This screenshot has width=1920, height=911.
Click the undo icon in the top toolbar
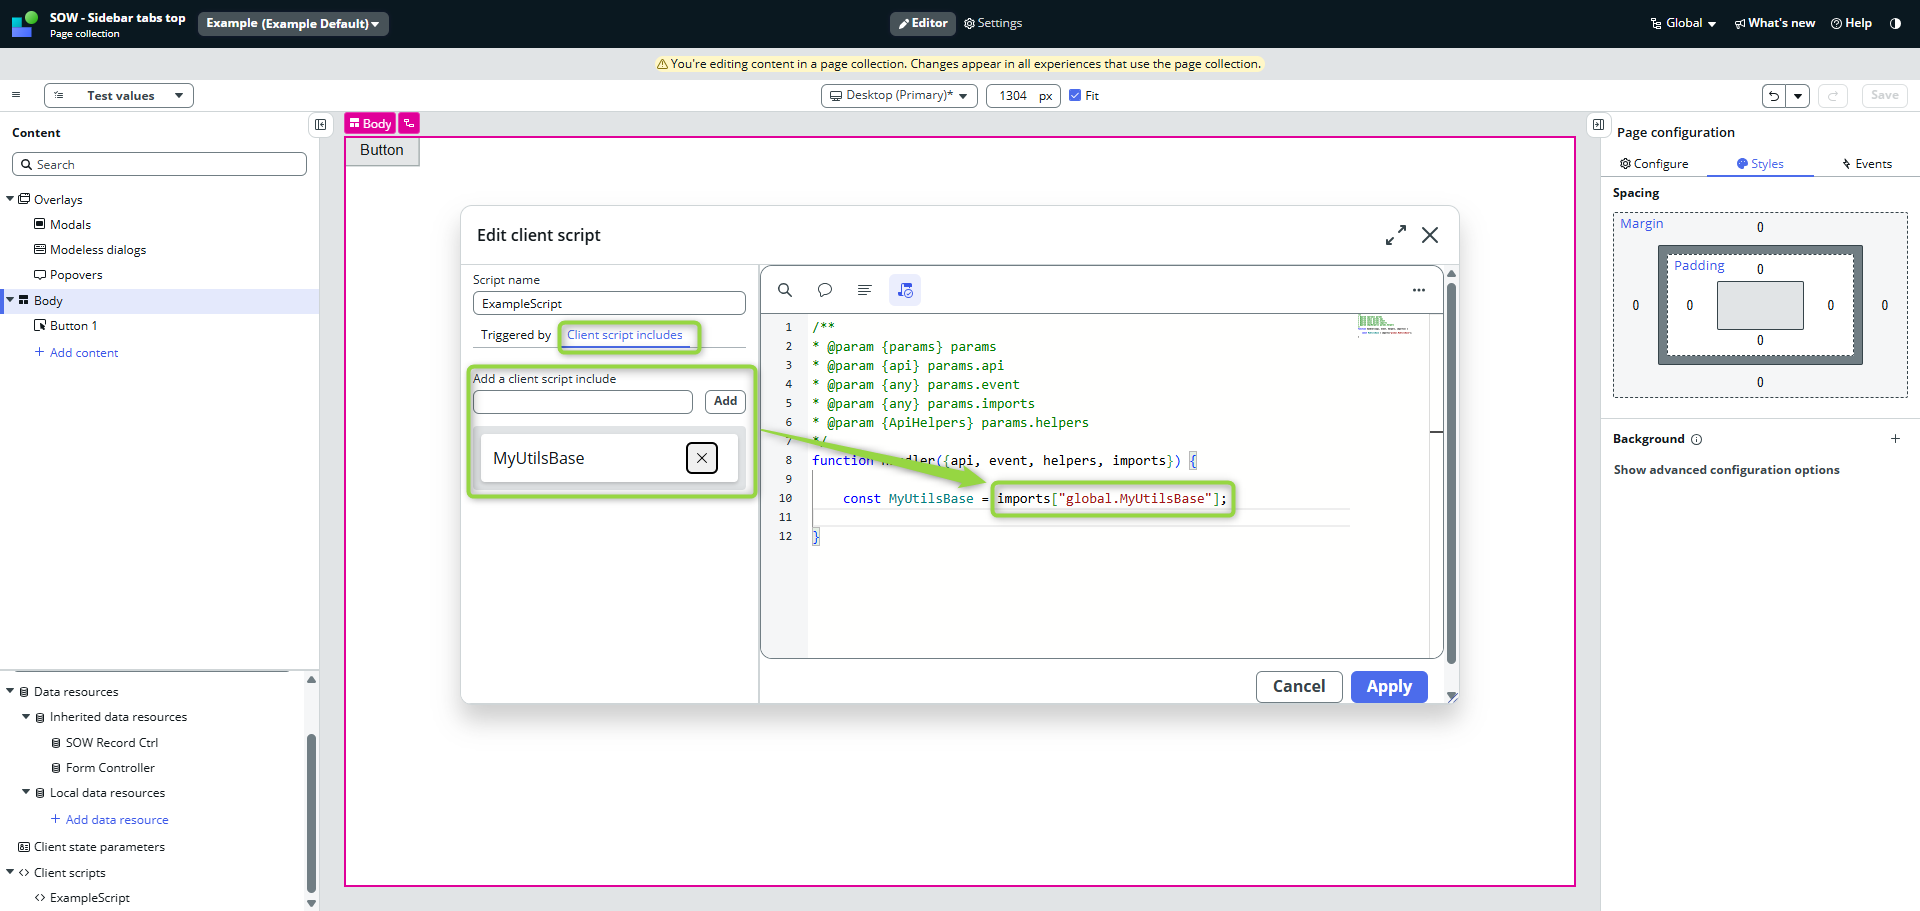pyautogui.click(x=1774, y=96)
